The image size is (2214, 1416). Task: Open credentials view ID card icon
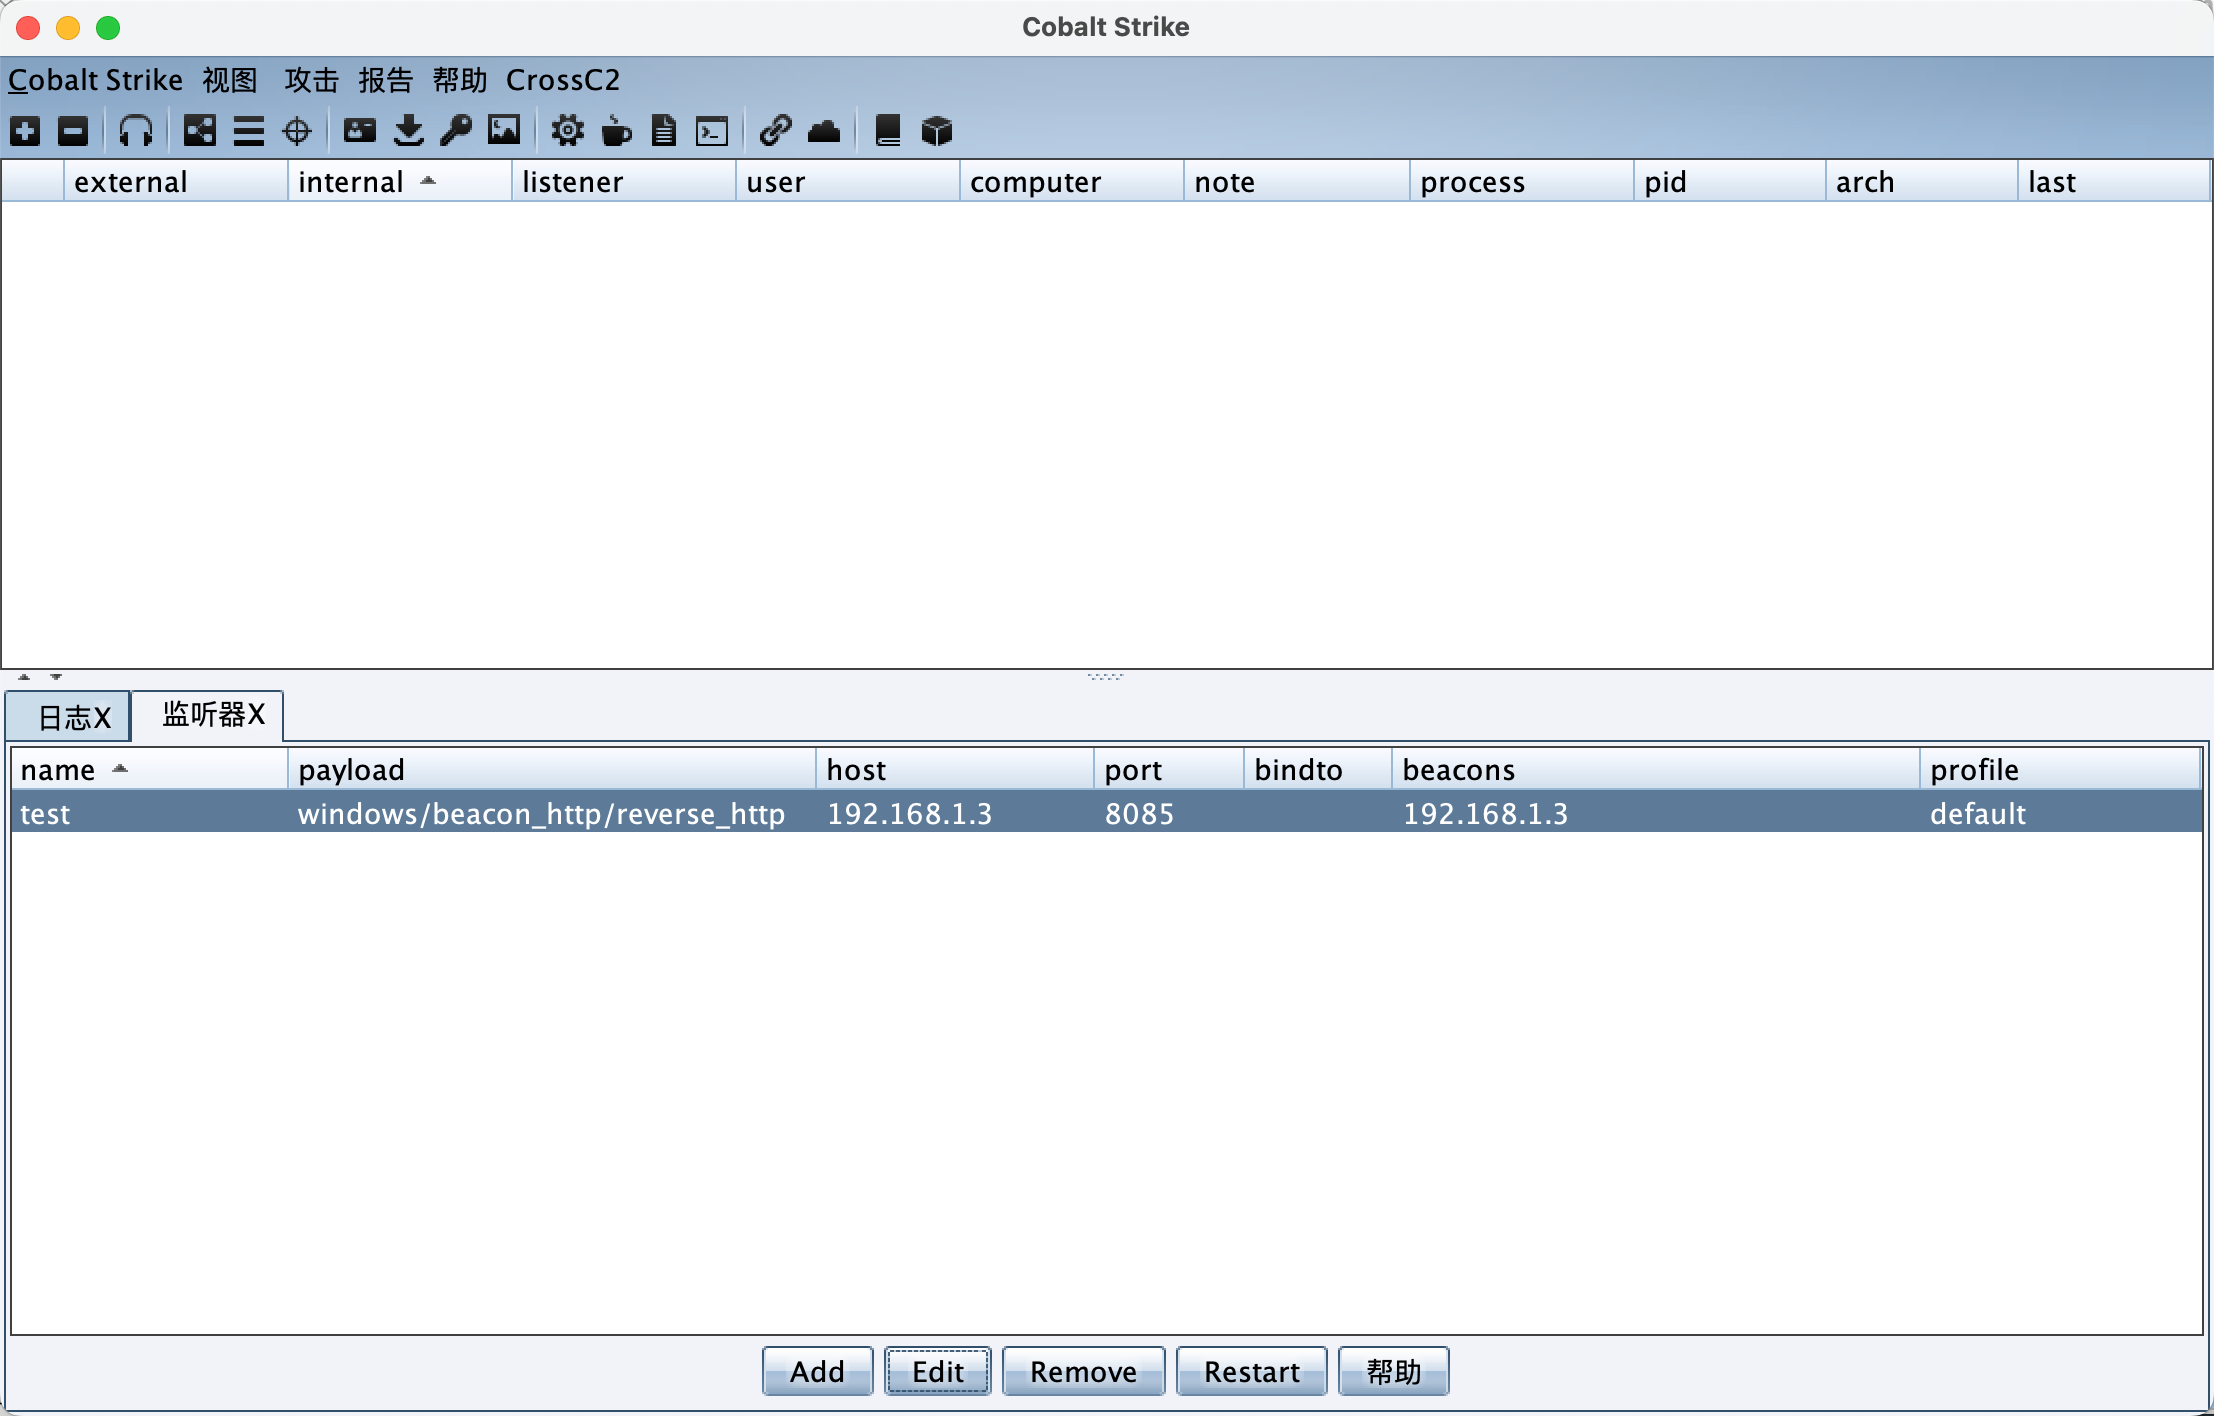pos(360,131)
